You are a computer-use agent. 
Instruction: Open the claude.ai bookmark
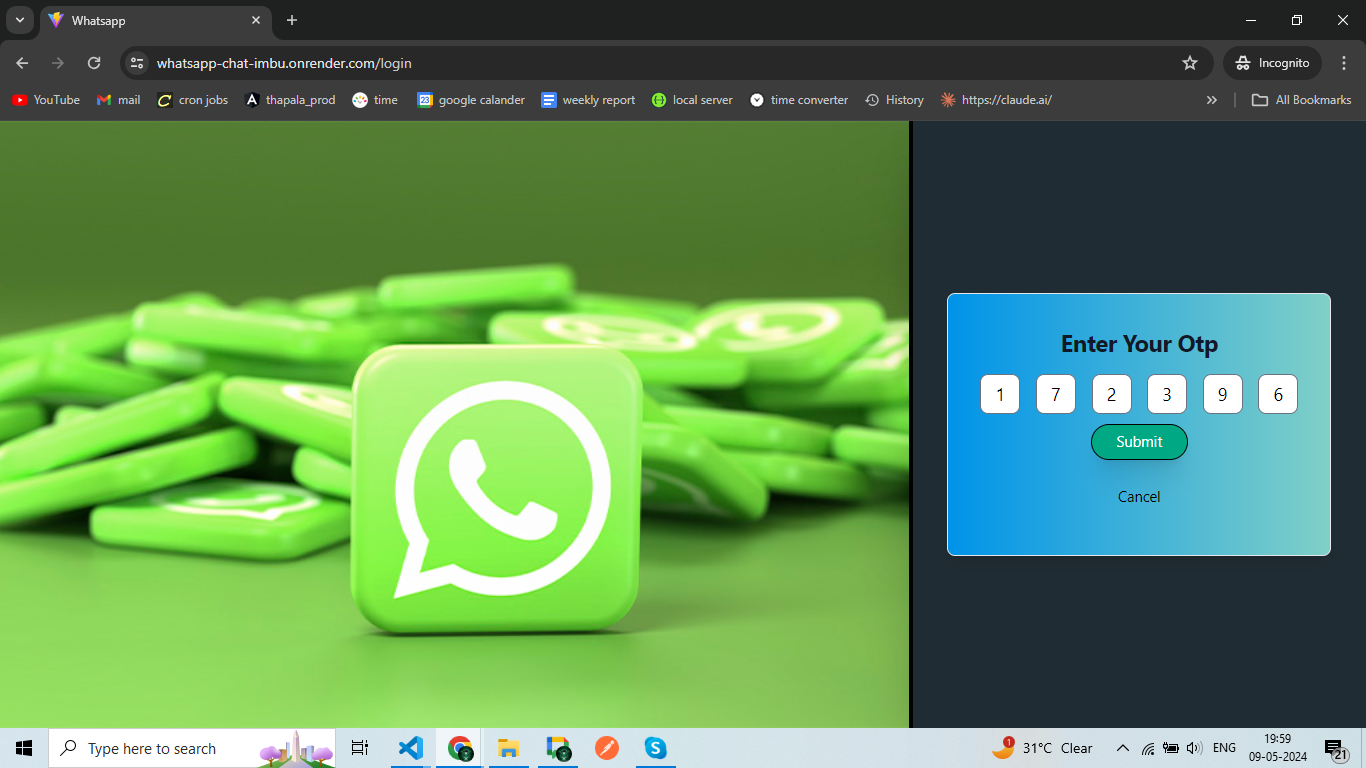(996, 100)
